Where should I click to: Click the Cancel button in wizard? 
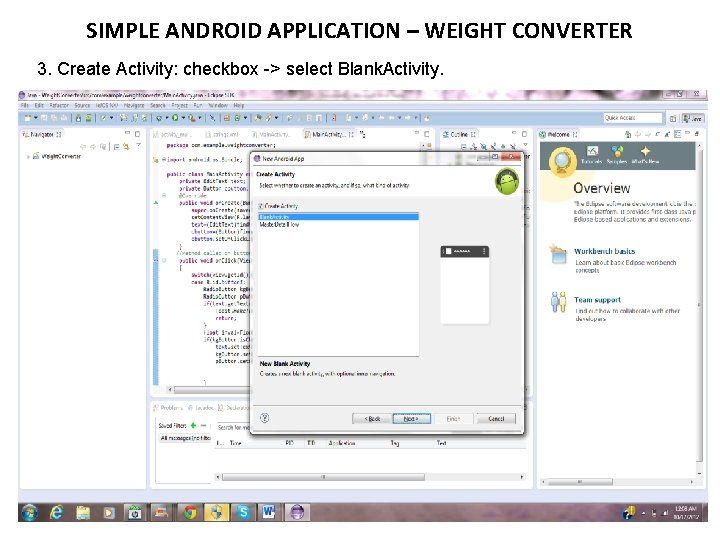click(x=496, y=419)
